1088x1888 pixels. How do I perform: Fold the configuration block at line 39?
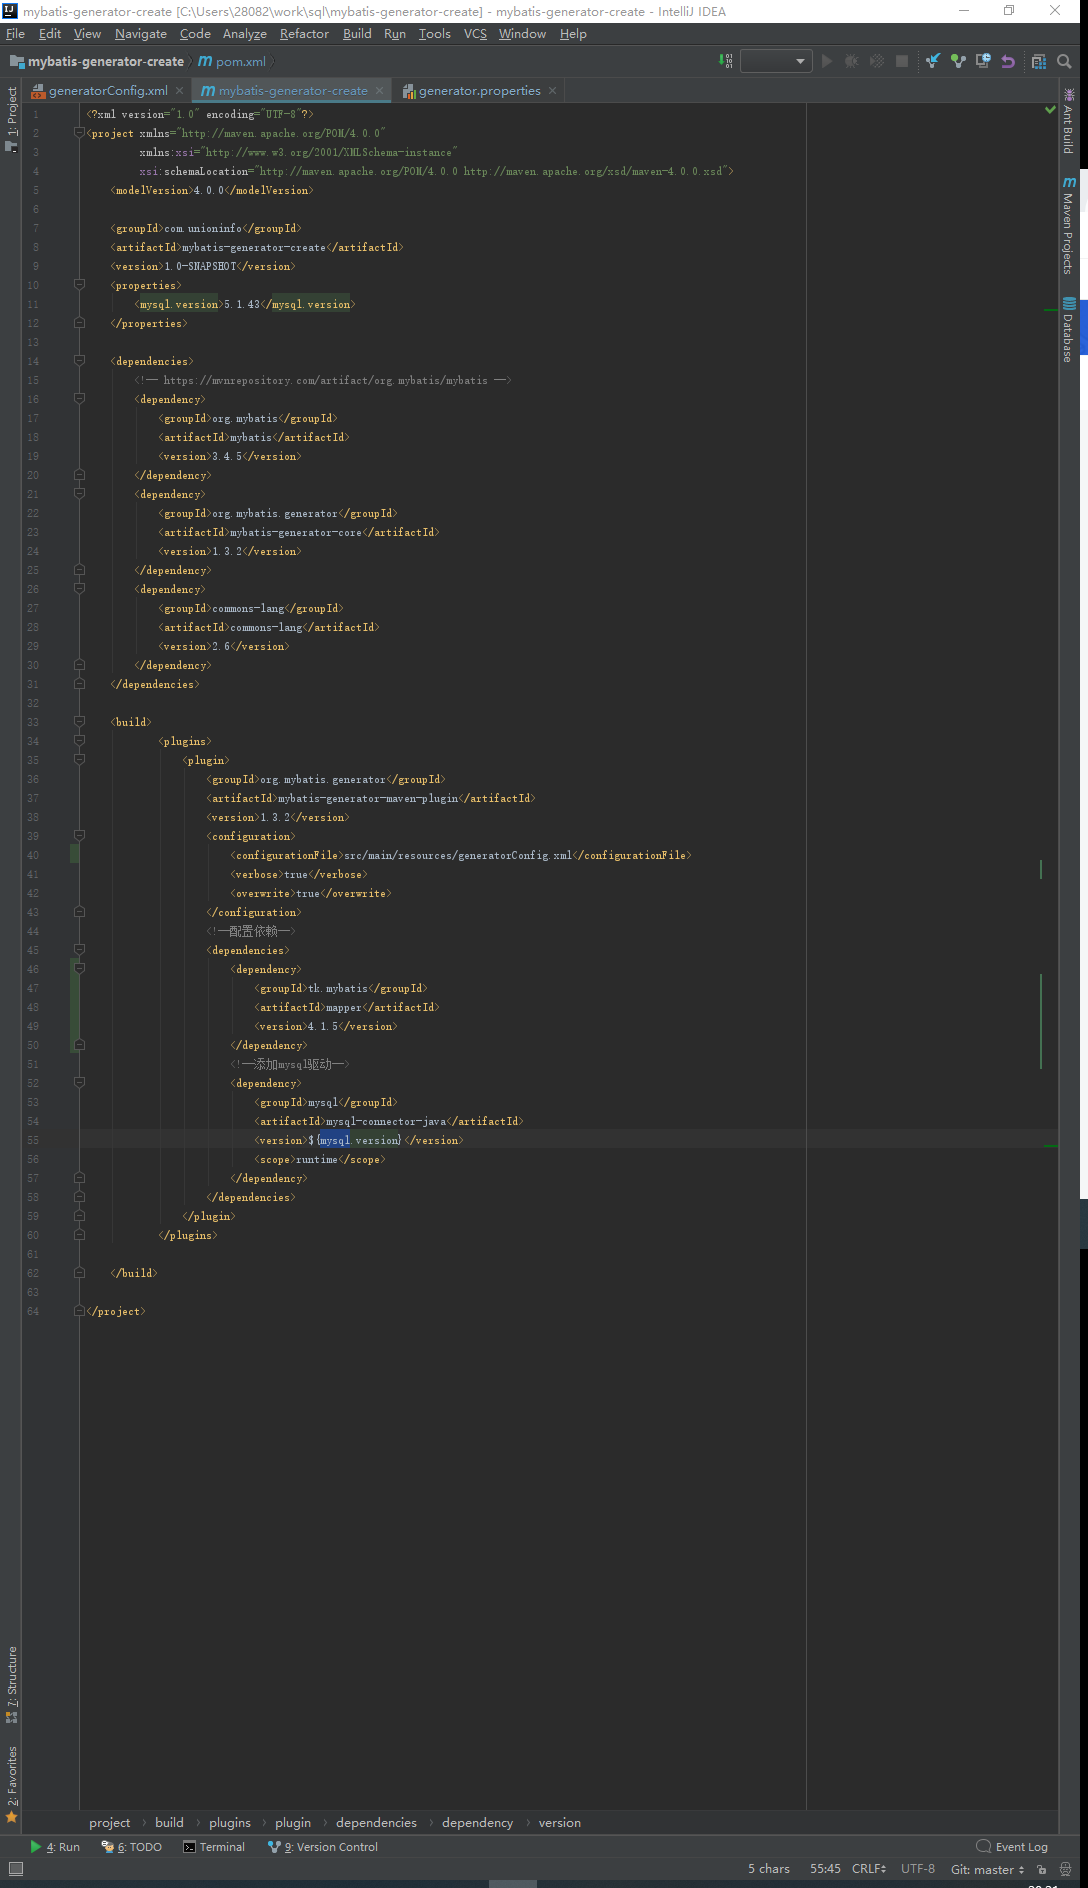[79, 836]
